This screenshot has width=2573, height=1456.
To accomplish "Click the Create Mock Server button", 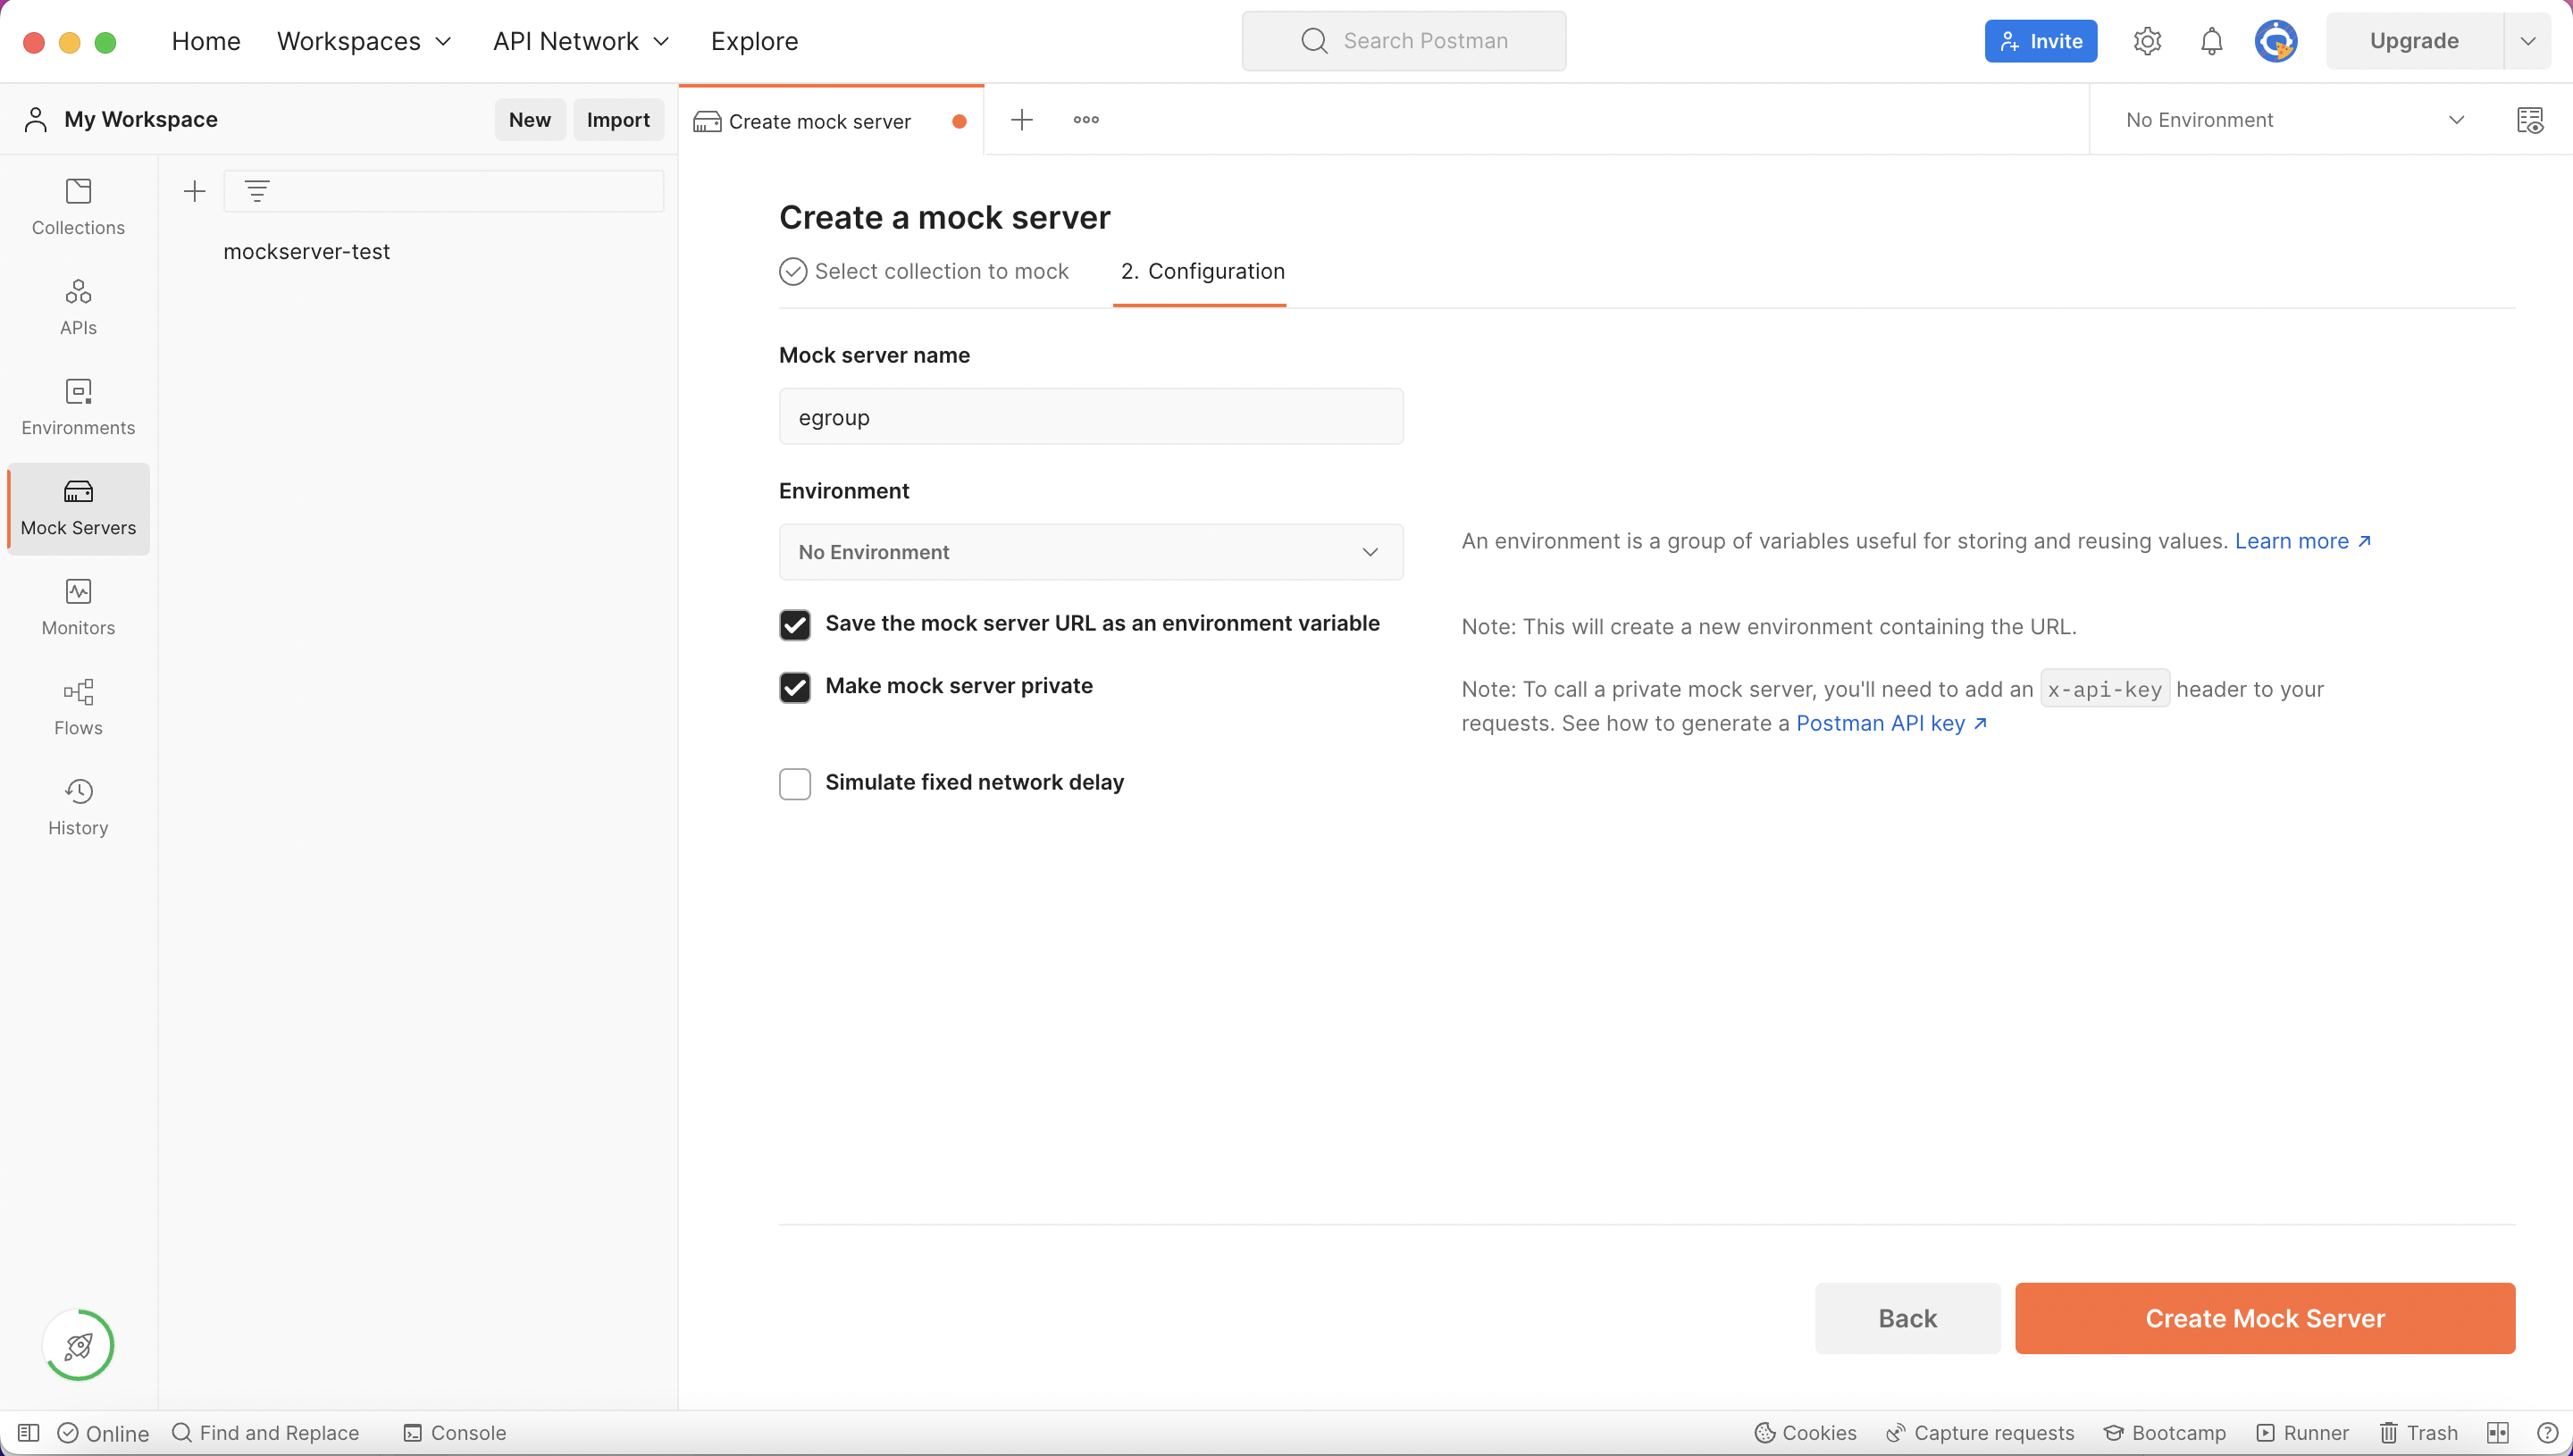I will pyautogui.click(x=2264, y=1318).
